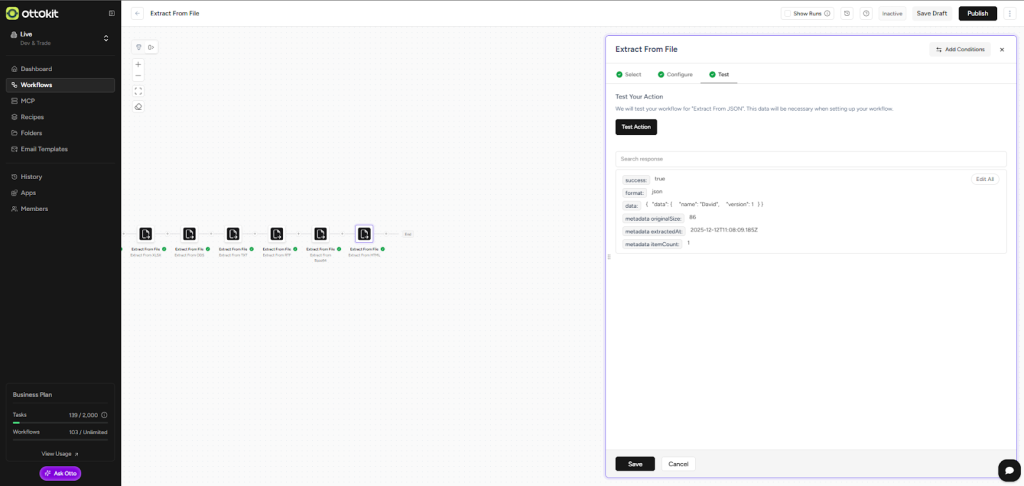The image size is (1024, 486).
Task: Open the three-dot menu next to Publish
Action: click(1010, 13)
